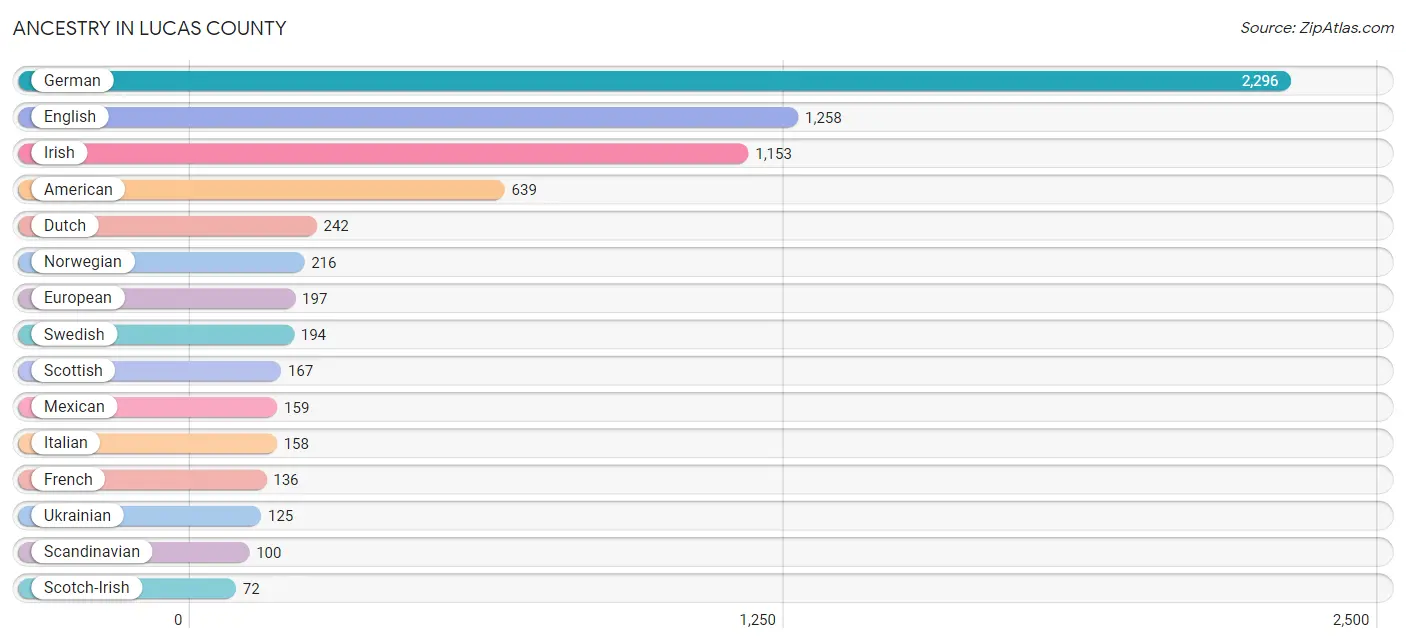Click the 197 value for European
The width and height of the screenshot is (1406, 644).
[x=315, y=299]
